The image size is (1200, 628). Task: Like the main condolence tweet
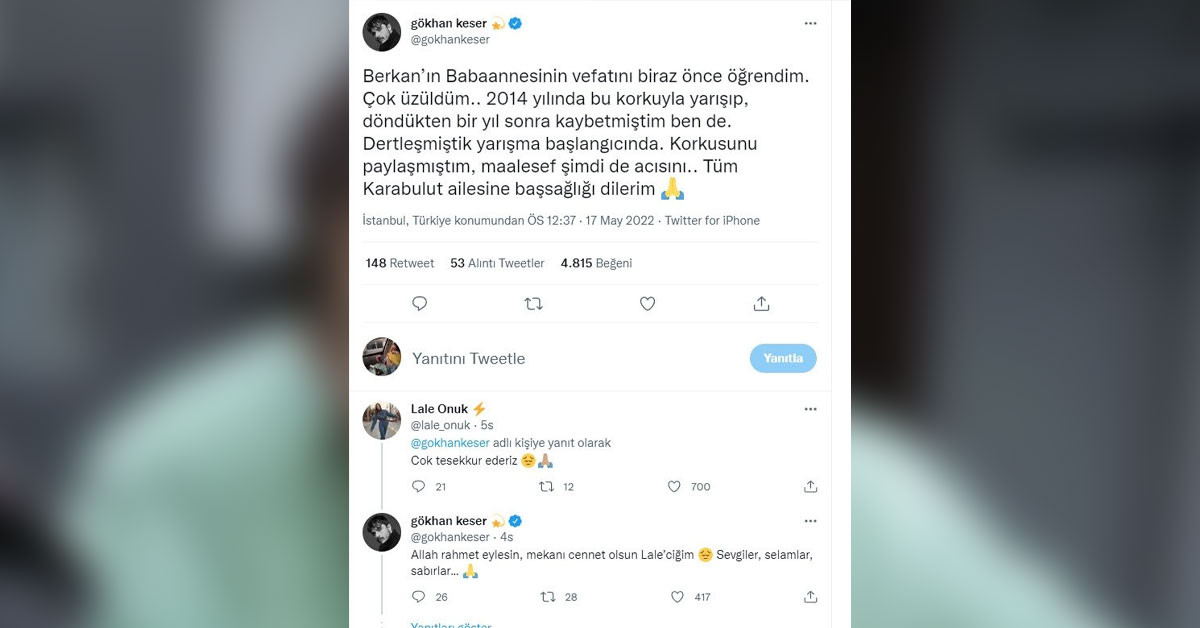click(647, 303)
